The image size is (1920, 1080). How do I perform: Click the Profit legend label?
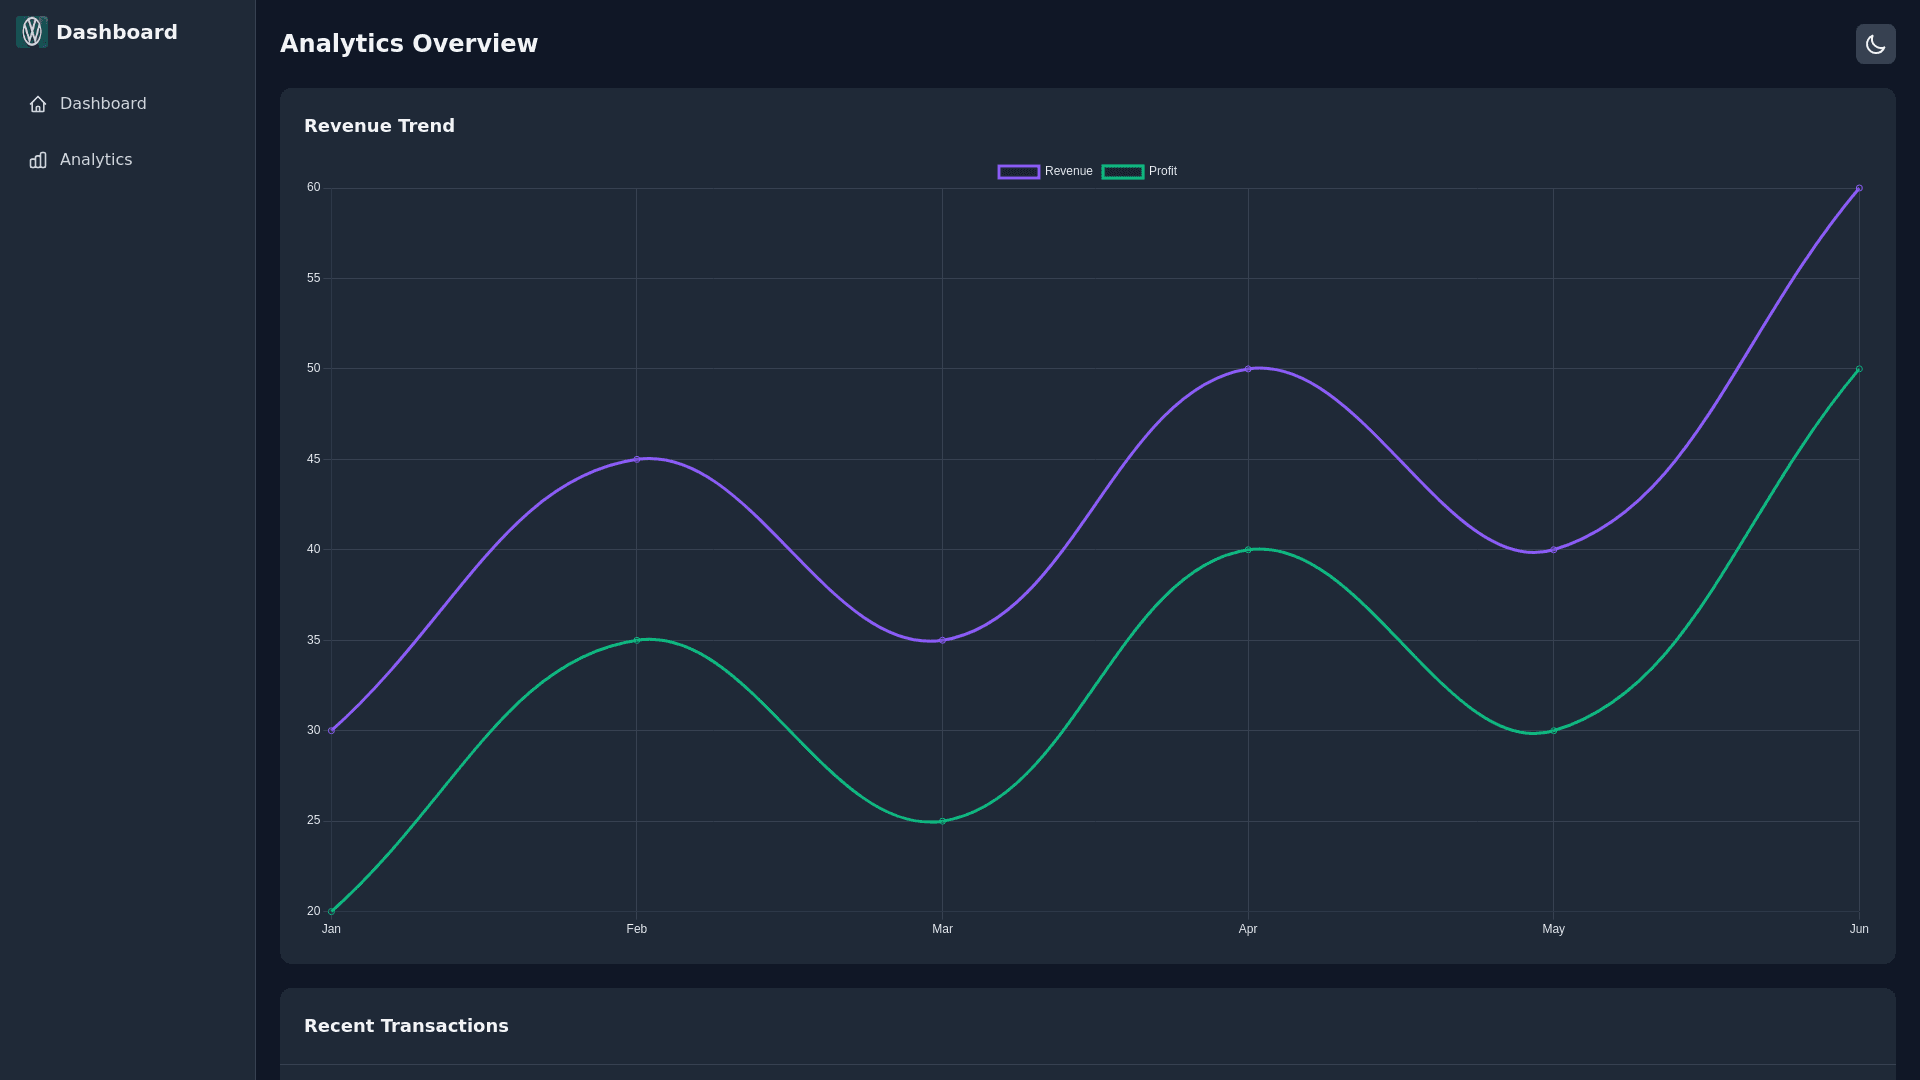click(x=1162, y=172)
